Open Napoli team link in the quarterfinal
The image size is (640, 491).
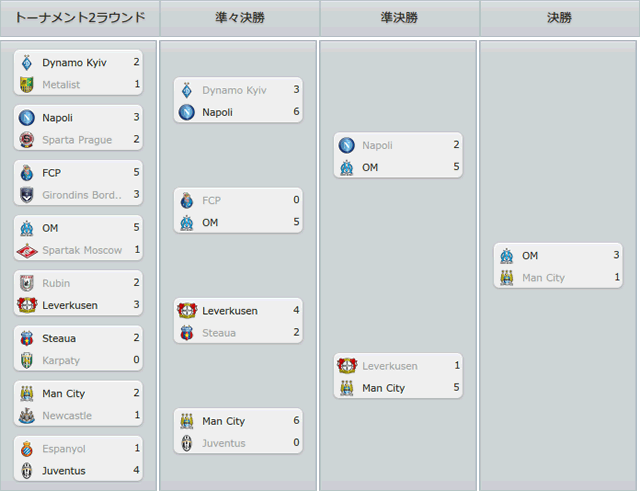coord(218,112)
